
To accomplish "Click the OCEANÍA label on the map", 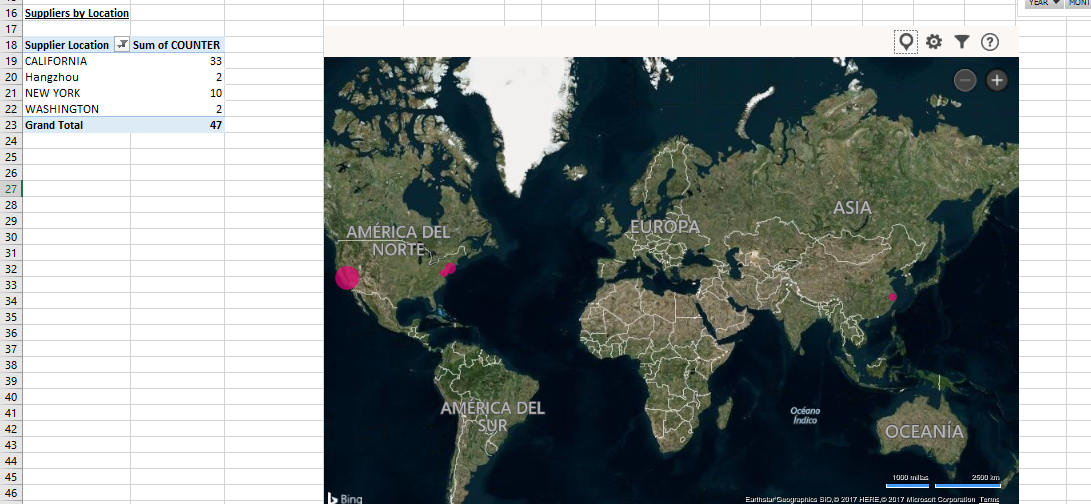I will tap(925, 432).
